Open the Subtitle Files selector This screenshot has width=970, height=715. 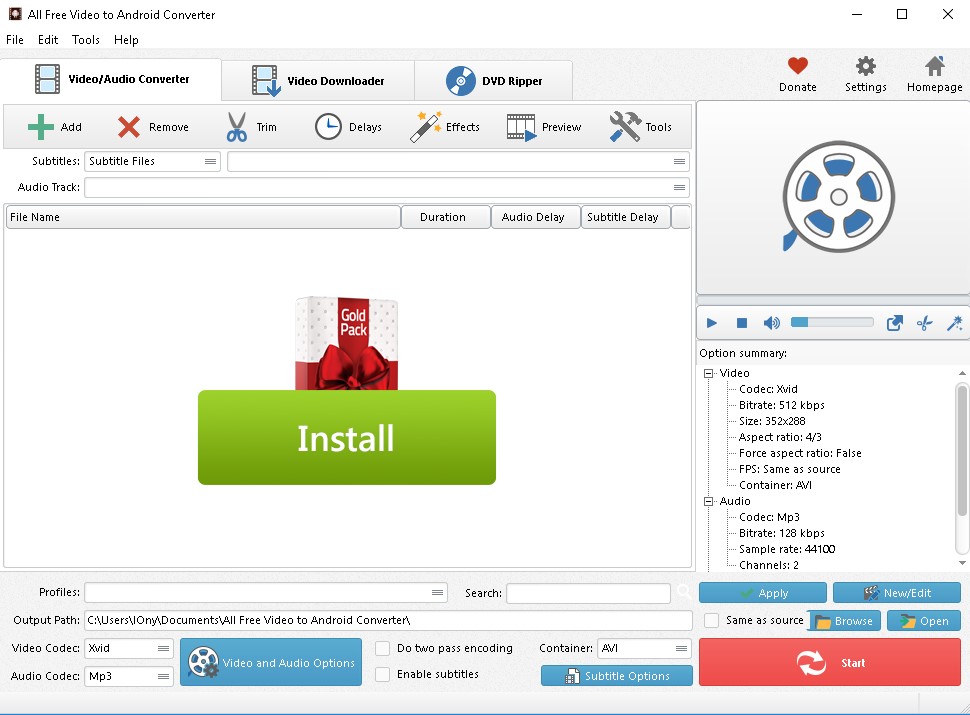(x=152, y=161)
